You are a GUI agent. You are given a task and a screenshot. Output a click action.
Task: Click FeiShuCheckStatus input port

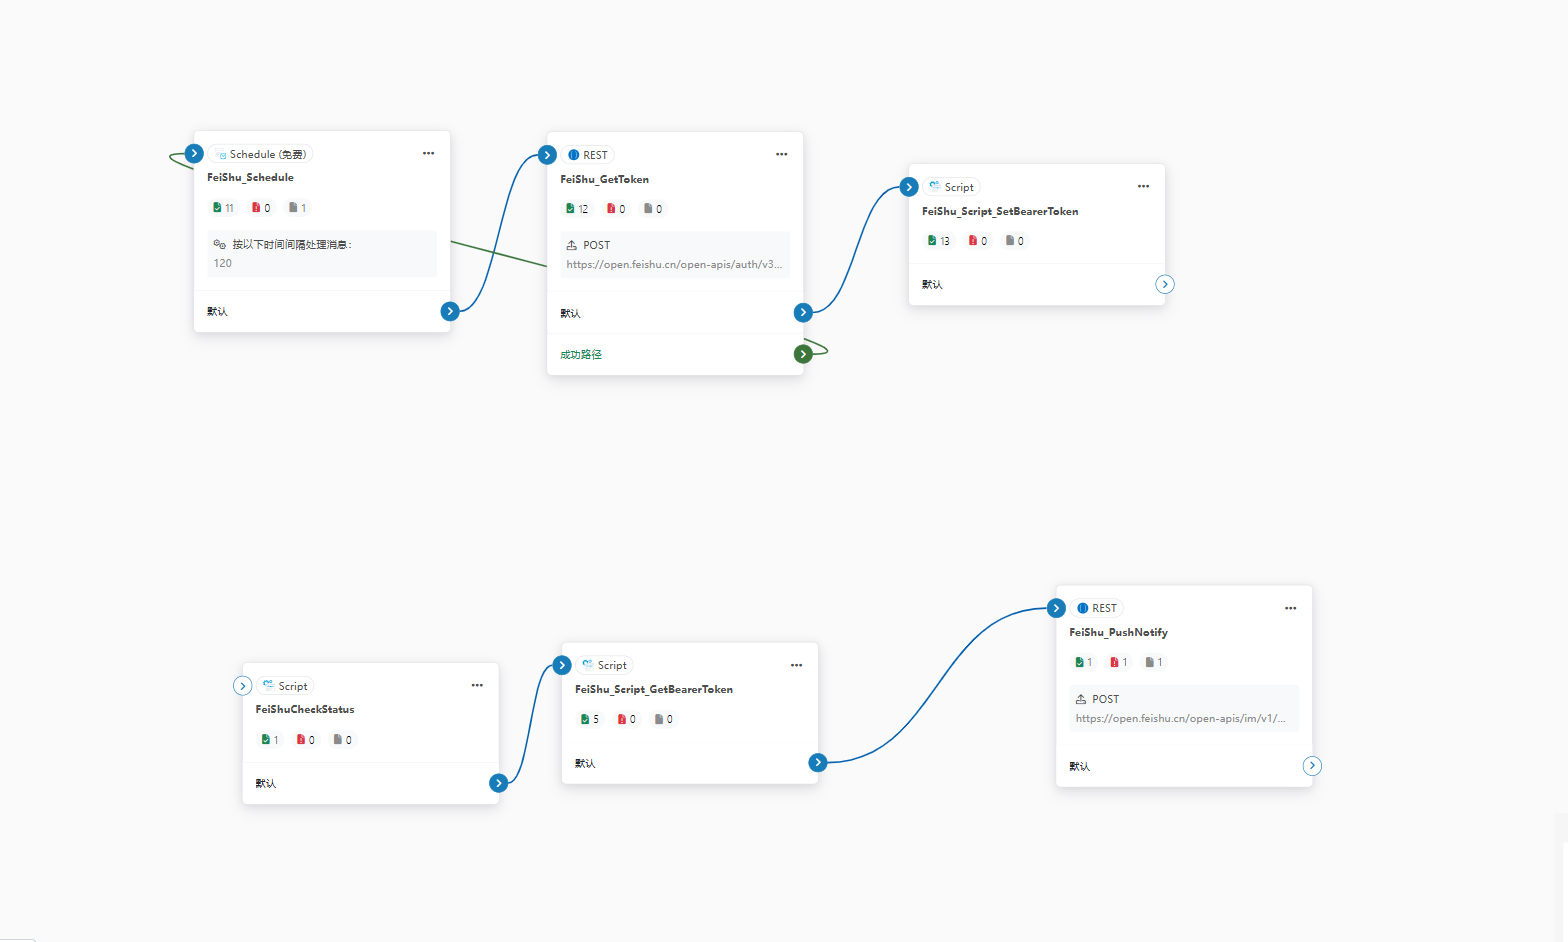point(243,686)
